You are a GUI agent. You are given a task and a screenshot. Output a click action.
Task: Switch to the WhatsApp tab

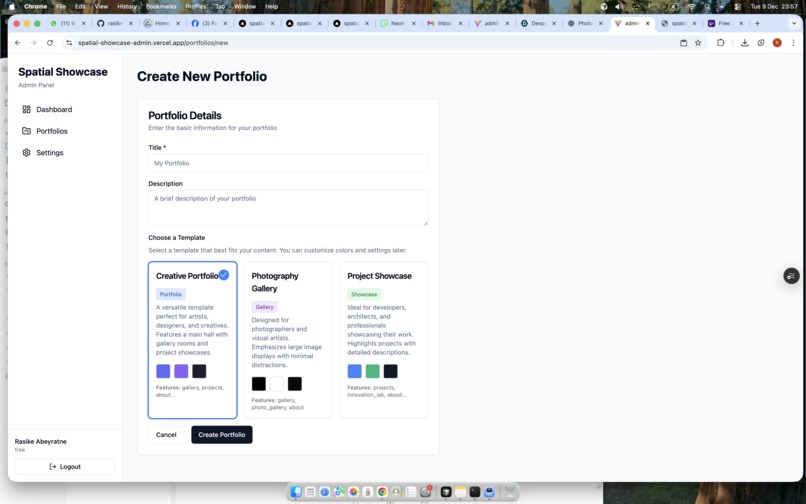68,23
